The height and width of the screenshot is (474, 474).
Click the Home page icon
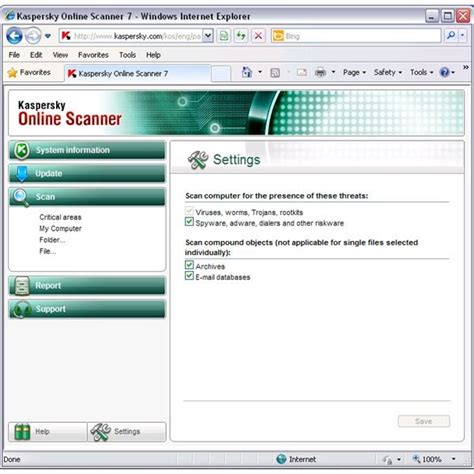point(247,72)
